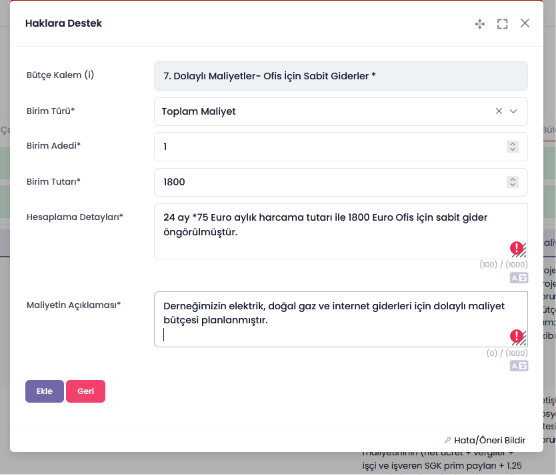Click the Geri button

(85, 391)
